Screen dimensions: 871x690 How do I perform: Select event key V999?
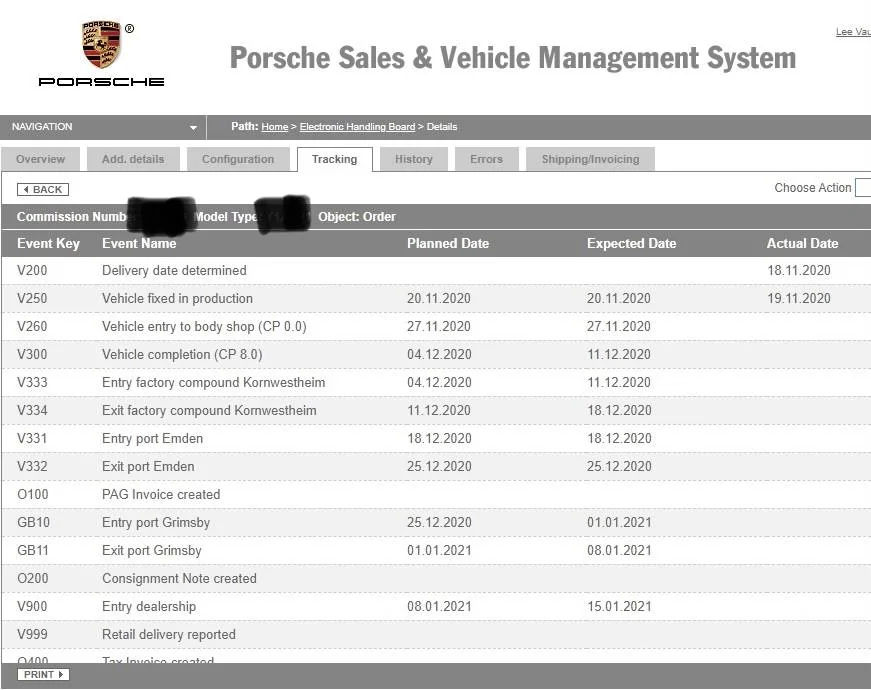(x=32, y=634)
